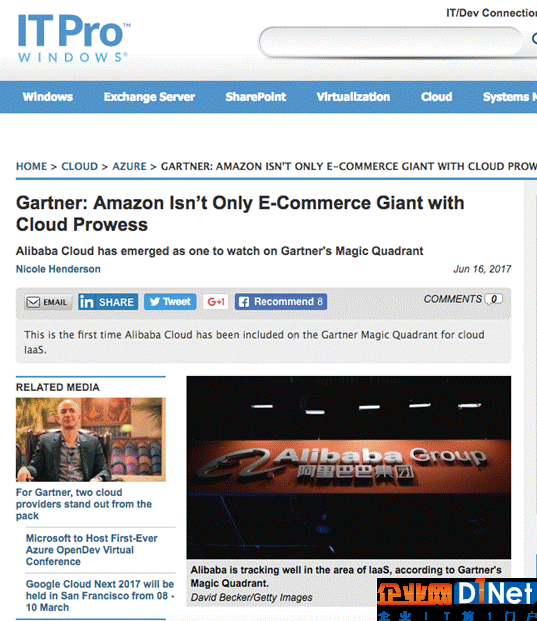The image size is (537, 621).
Task: Select the SharePoint menu item
Action: pyautogui.click(x=255, y=97)
